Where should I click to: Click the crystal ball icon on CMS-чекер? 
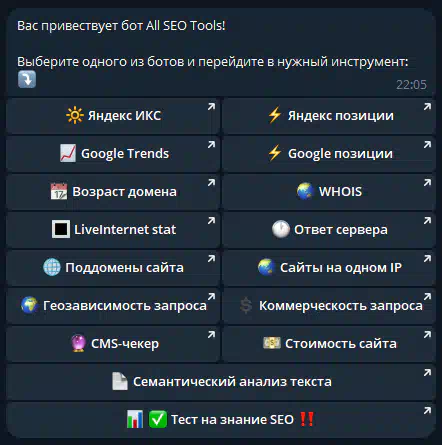(78, 343)
